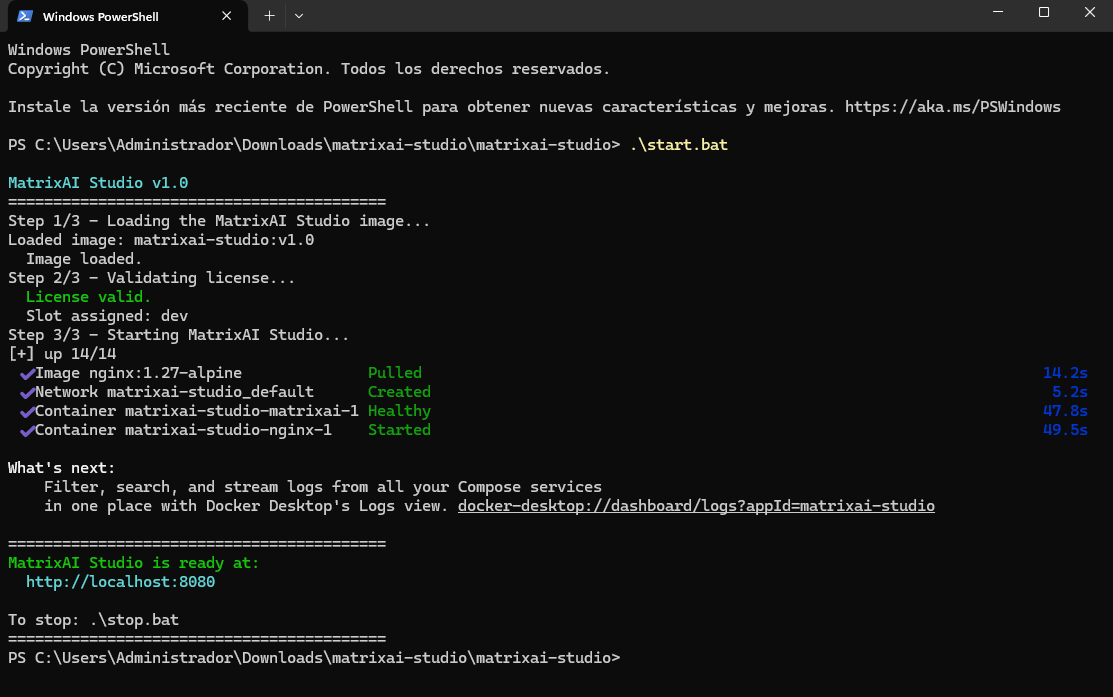This screenshot has height=697, width=1113.
Task: Click 'Step 1/3 - Loading the MatrixAI Studio image...'
Action: click(x=219, y=221)
